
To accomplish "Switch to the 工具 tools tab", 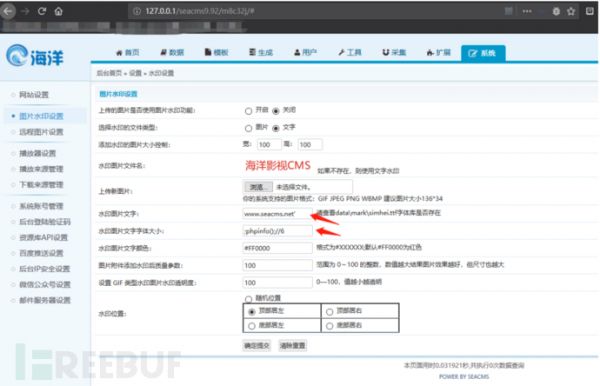I will (350, 52).
